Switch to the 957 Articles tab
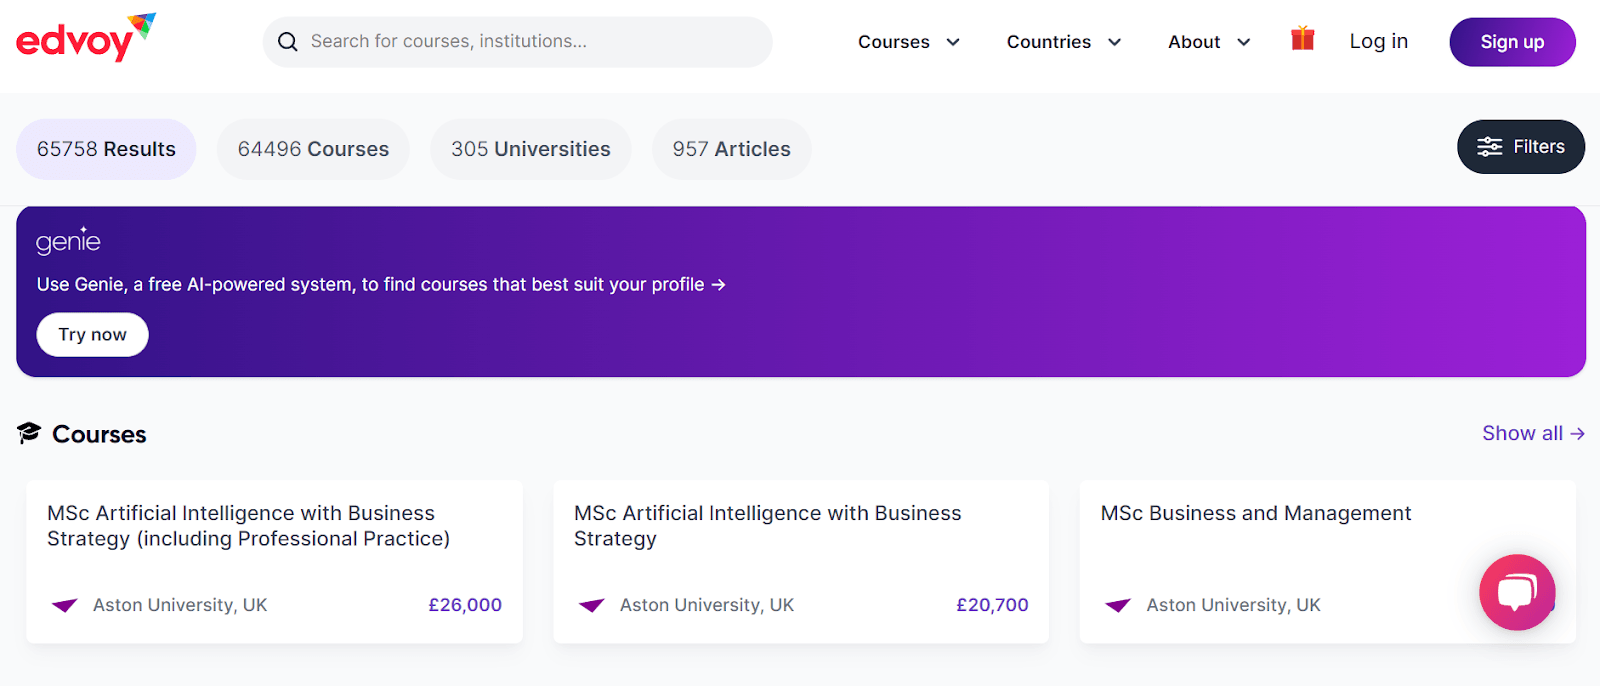The image size is (1600, 686). 732,149
